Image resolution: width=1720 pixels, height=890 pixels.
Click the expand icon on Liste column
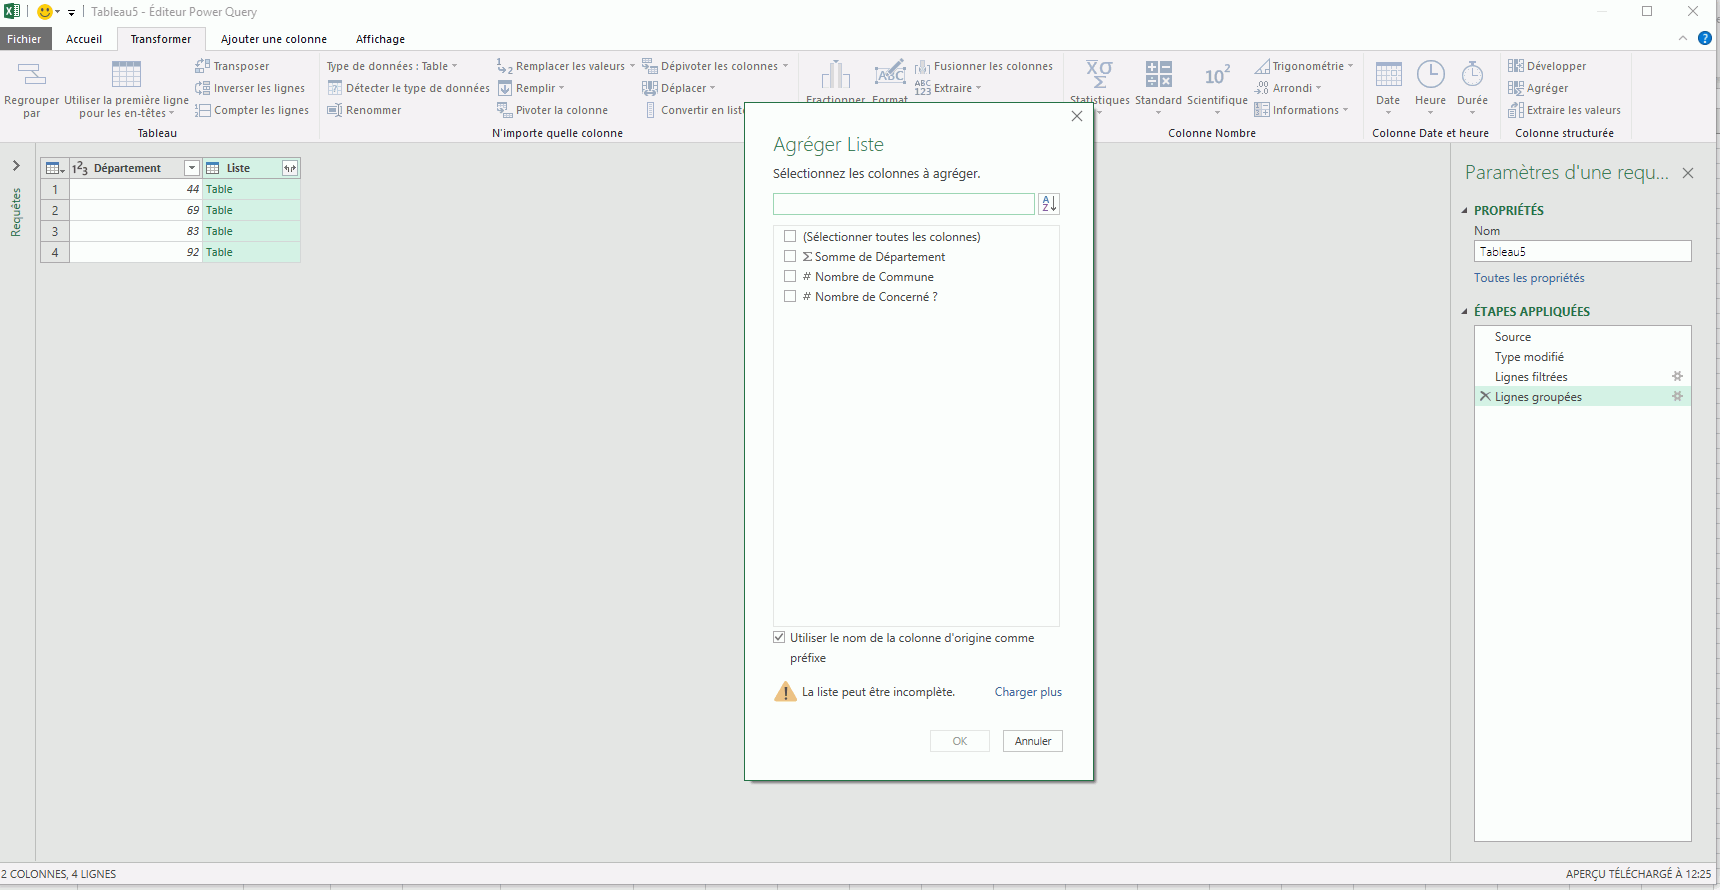pos(290,168)
